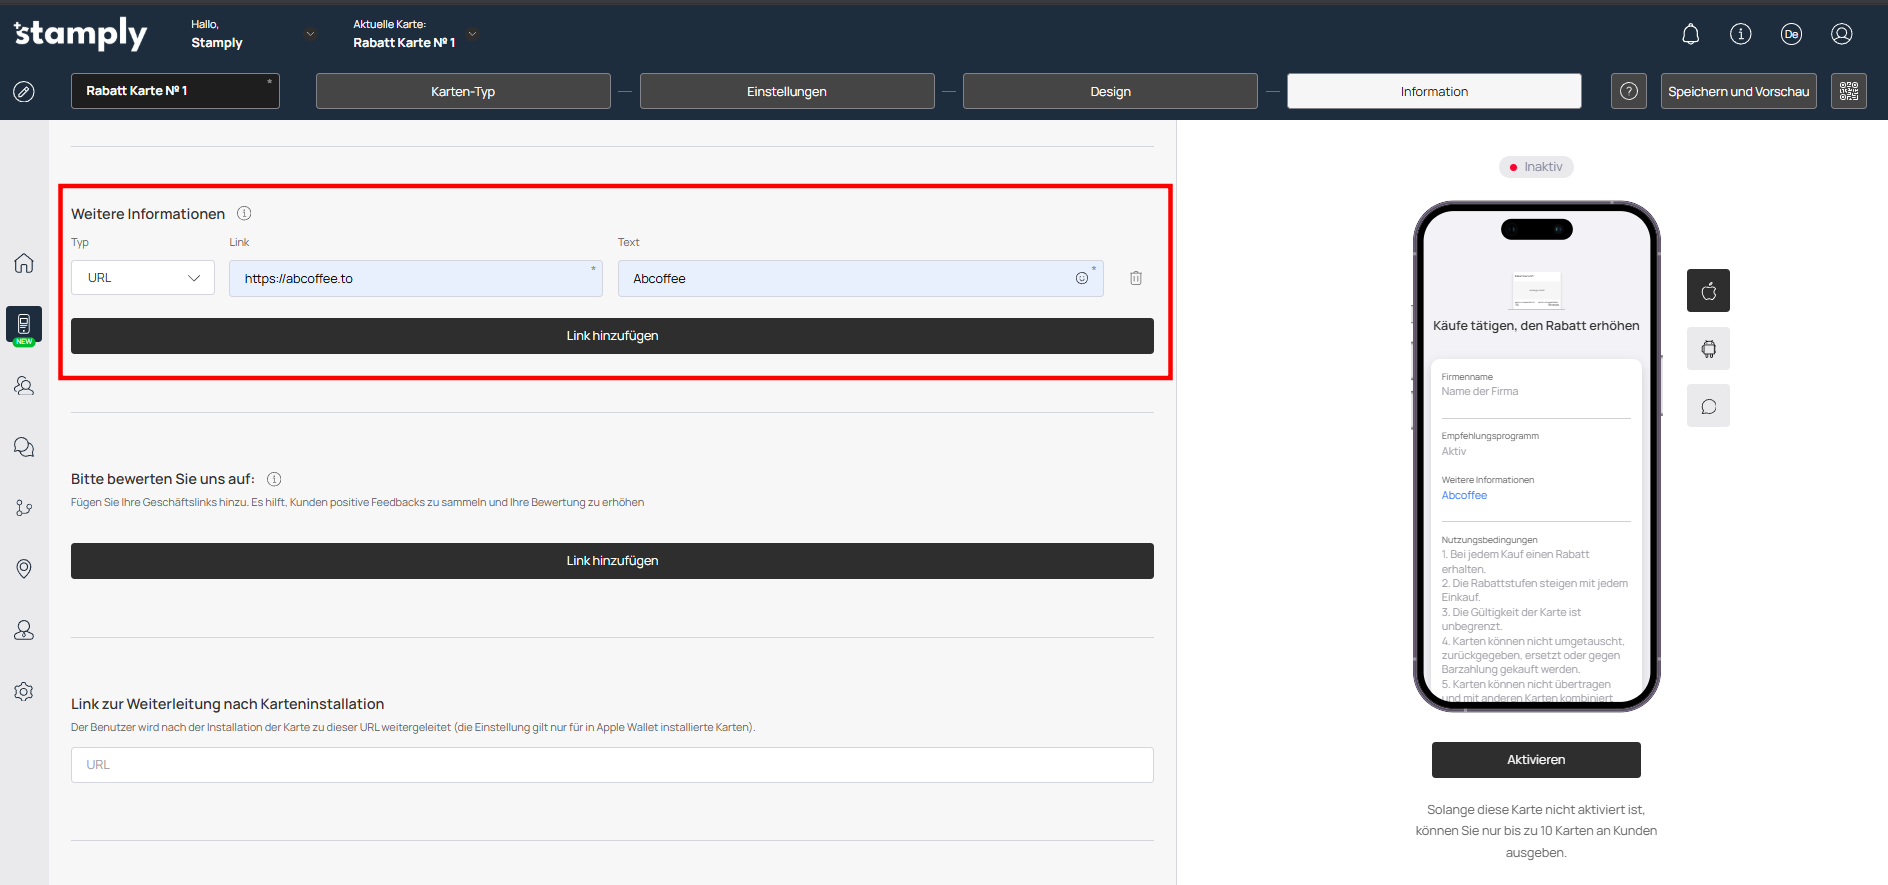Go to the Karten-Typ tab
Screen dimensions: 1888x885
click(463, 91)
